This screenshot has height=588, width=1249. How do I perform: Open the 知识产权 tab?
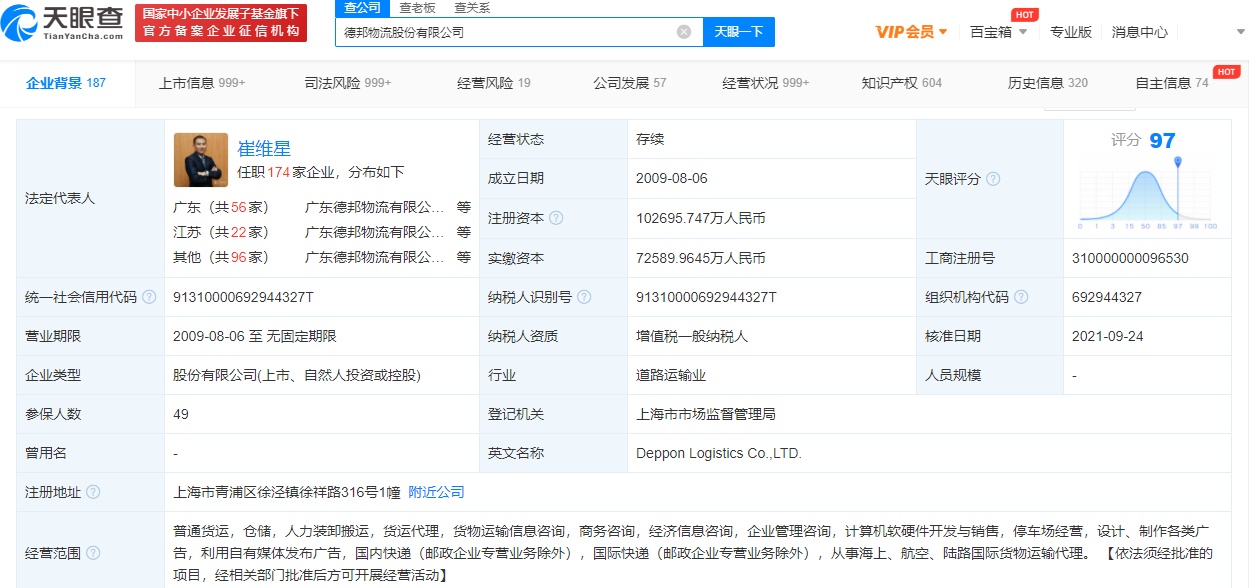click(x=902, y=83)
